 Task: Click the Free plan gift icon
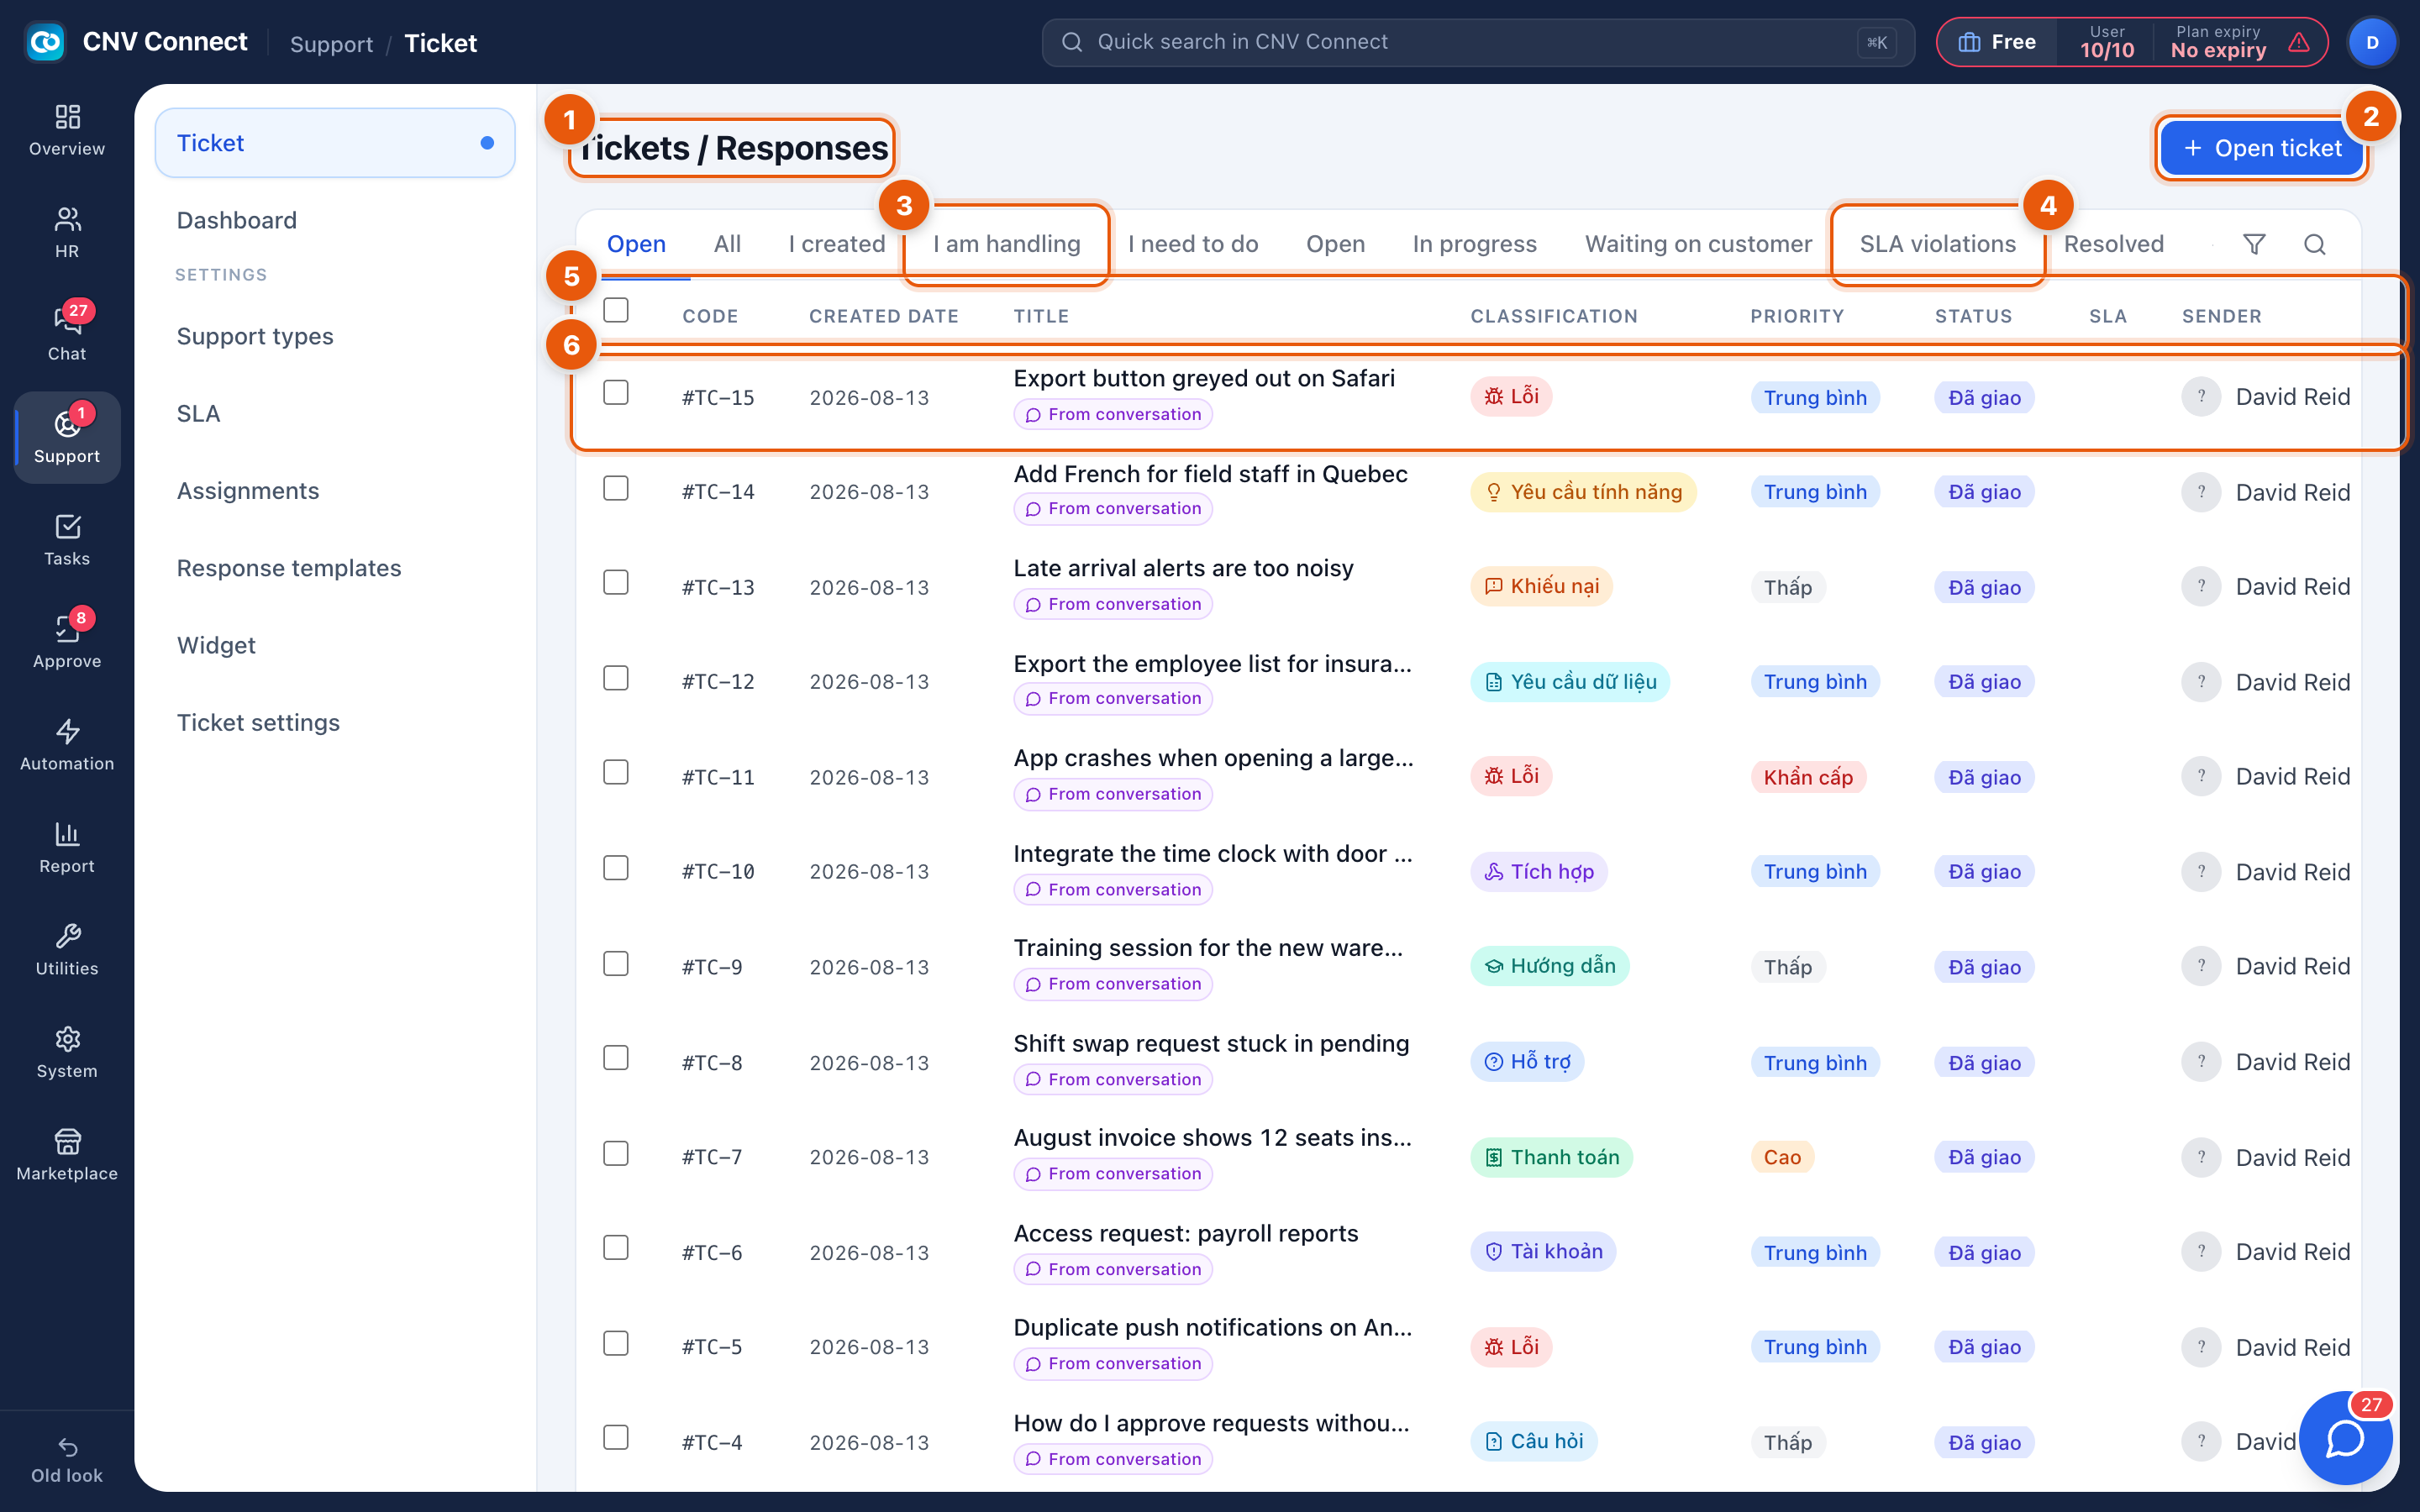(x=1969, y=42)
